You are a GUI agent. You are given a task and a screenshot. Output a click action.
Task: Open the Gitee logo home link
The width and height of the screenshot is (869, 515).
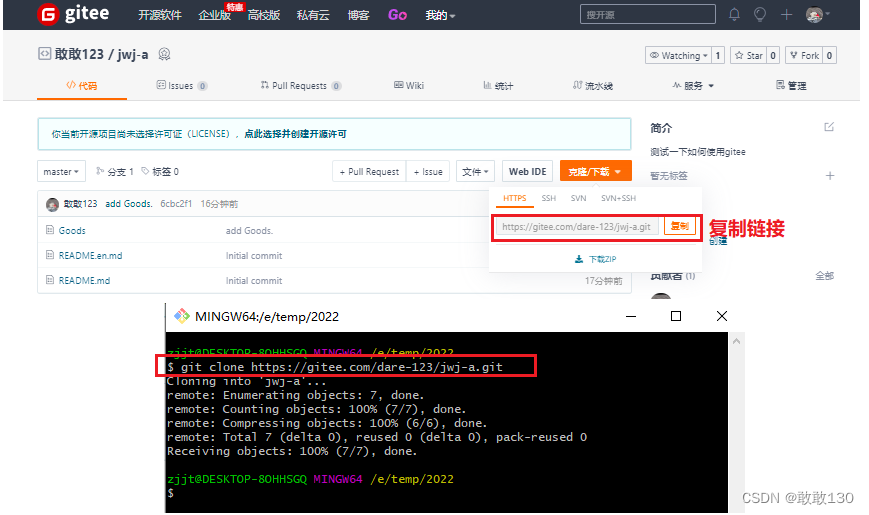[73, 14]
